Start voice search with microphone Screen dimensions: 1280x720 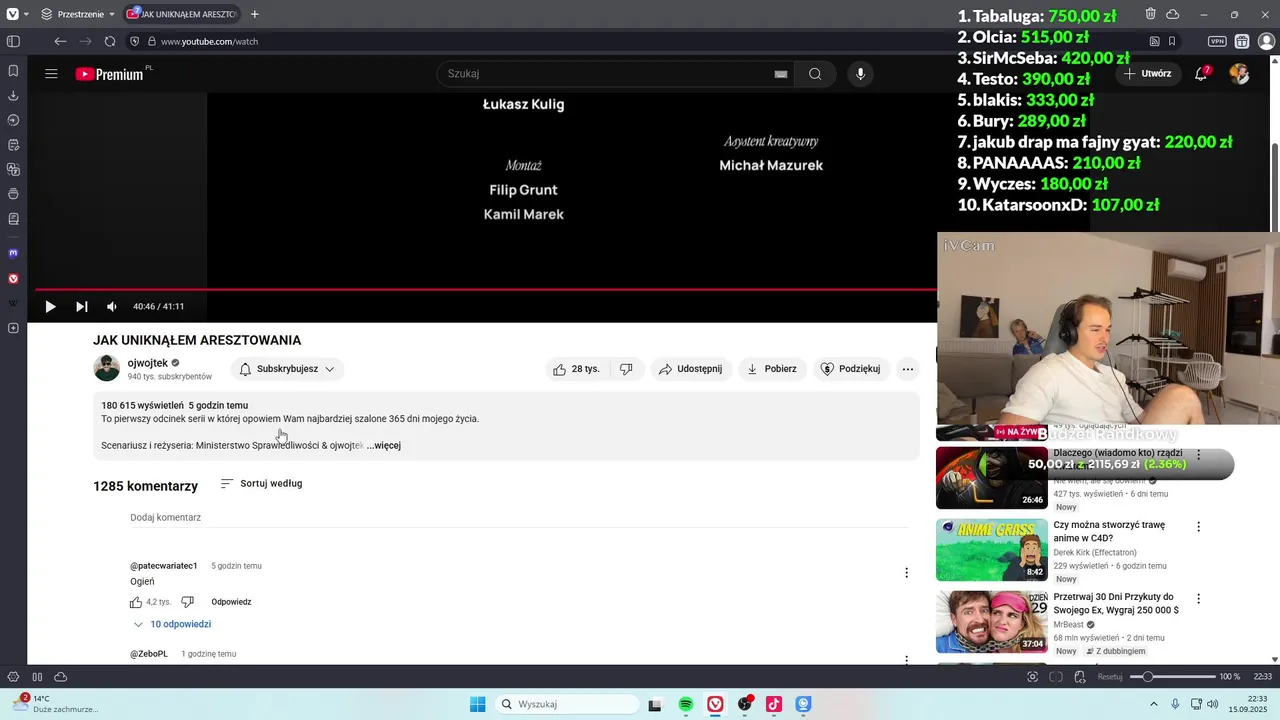pos(860,74)
